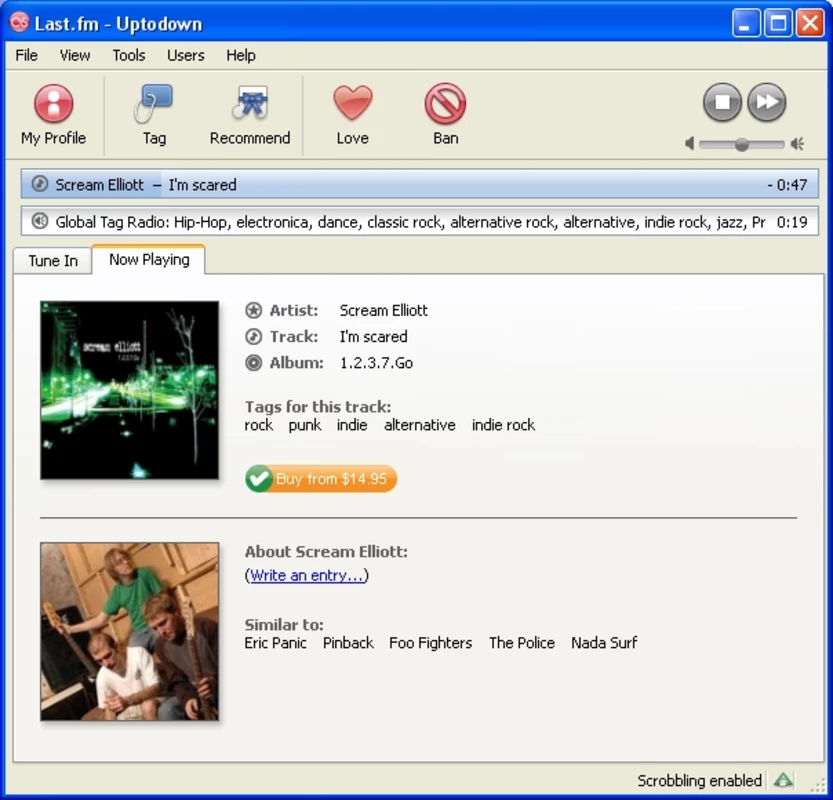Click the rock tag

coord(259,425)
